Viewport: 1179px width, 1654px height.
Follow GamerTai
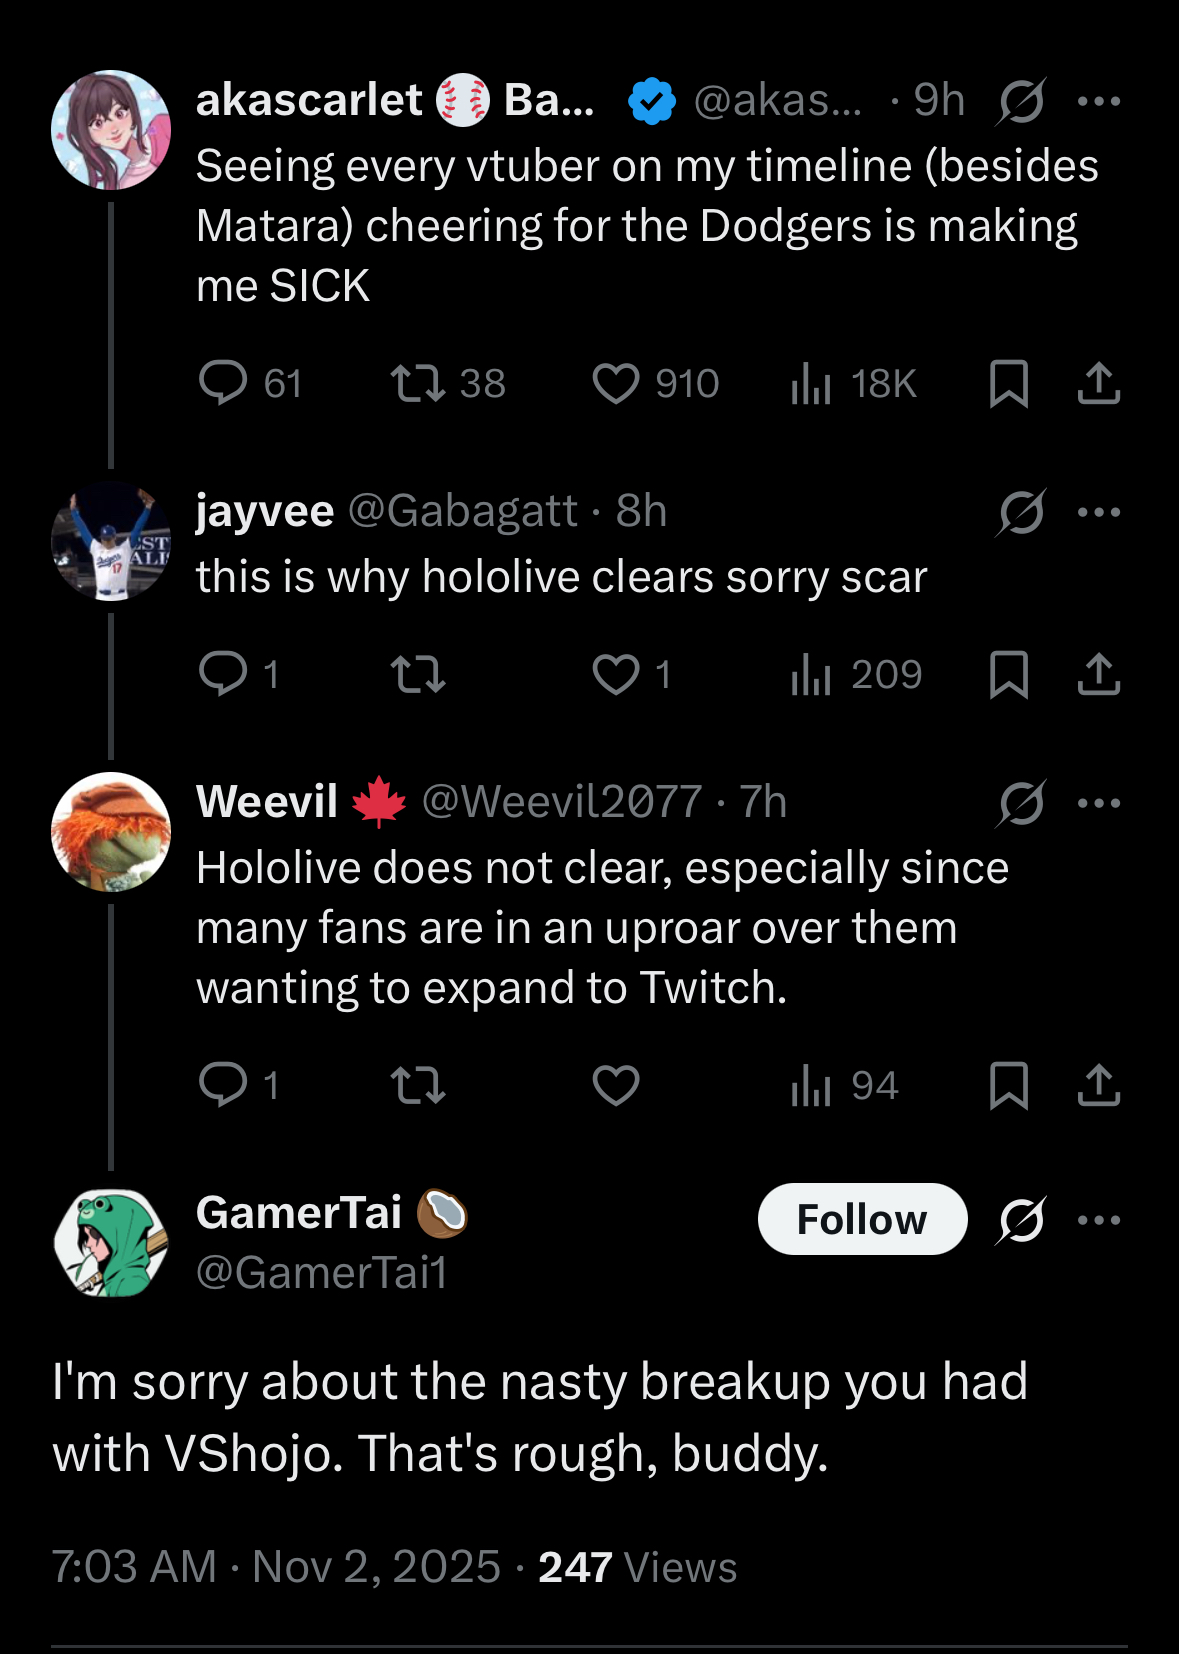(862, 1219)
